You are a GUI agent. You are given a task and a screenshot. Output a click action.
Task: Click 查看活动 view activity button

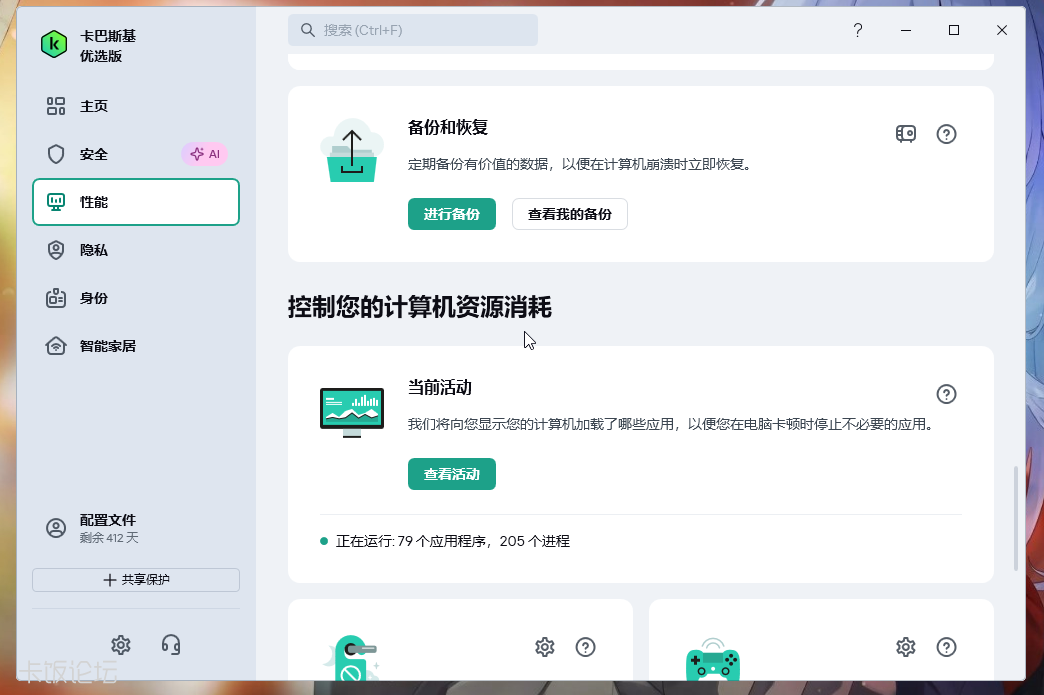[451, 474]
